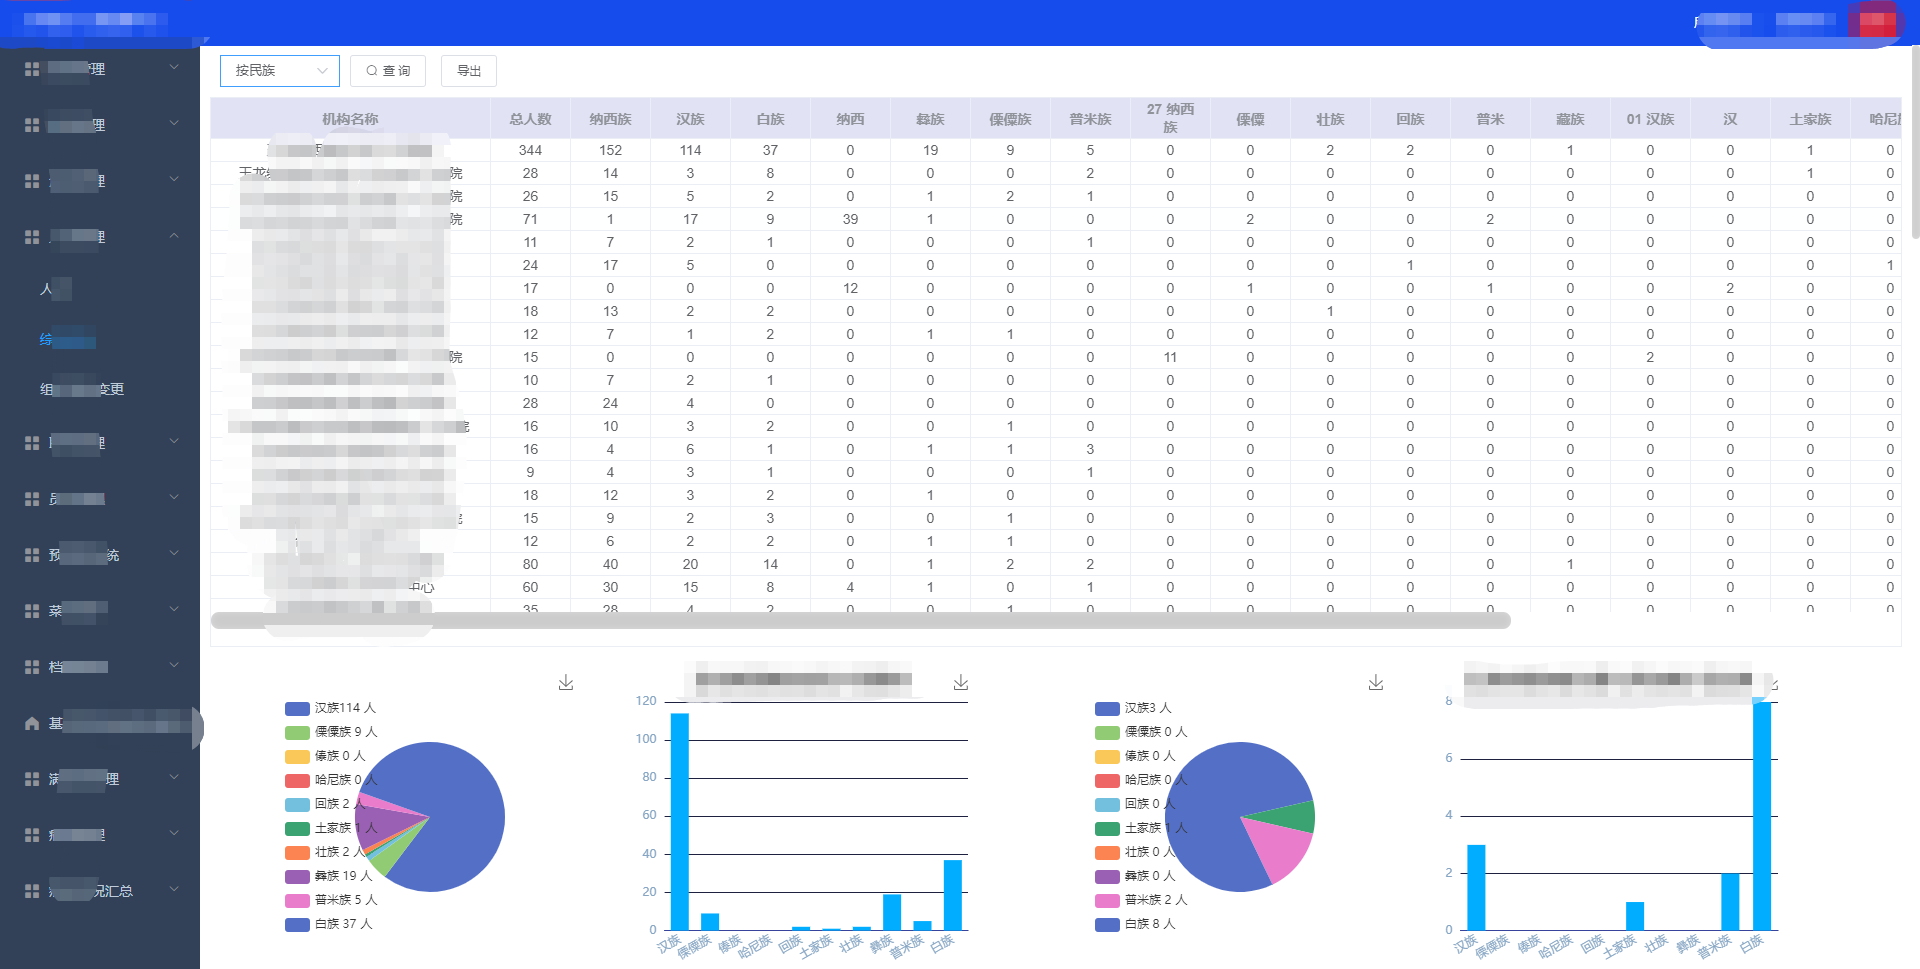Click the 白族 column header
This screenshot has height=969, width=1920.
770,119
